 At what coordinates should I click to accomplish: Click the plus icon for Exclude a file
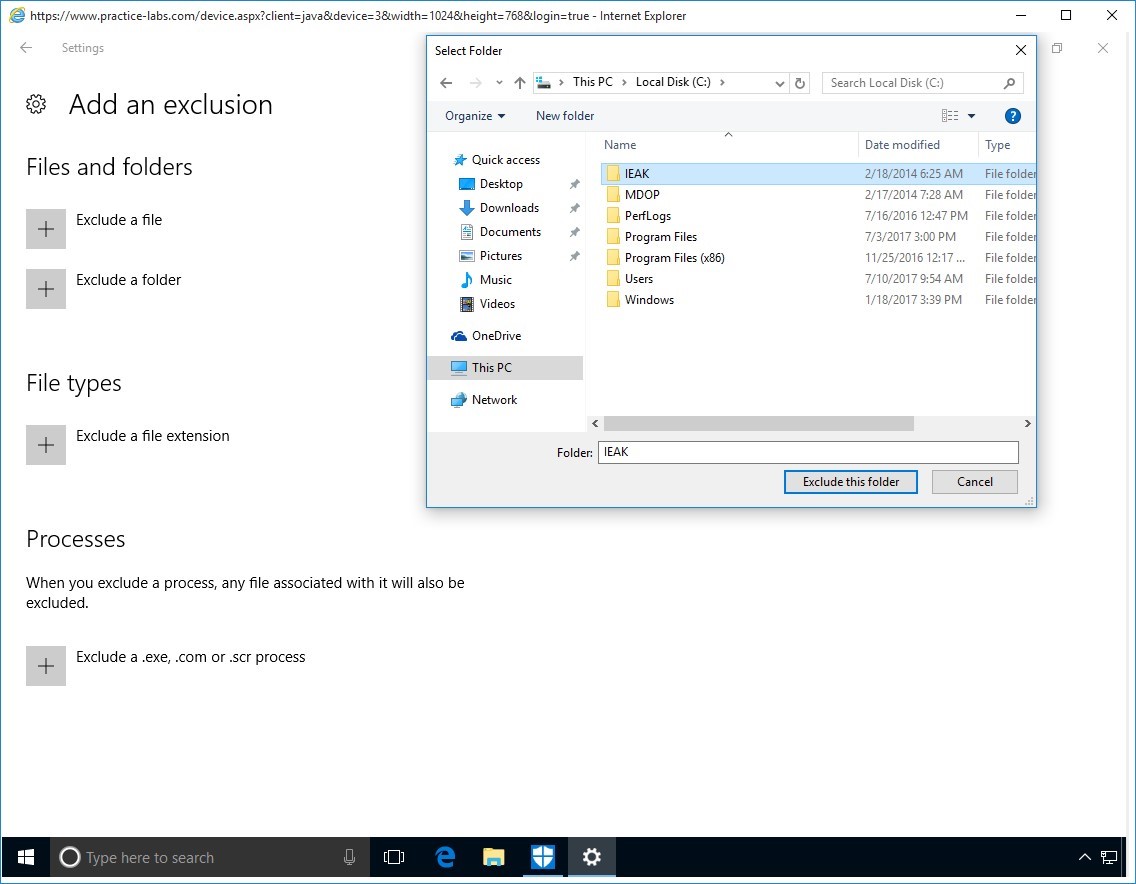coord(46,229)
